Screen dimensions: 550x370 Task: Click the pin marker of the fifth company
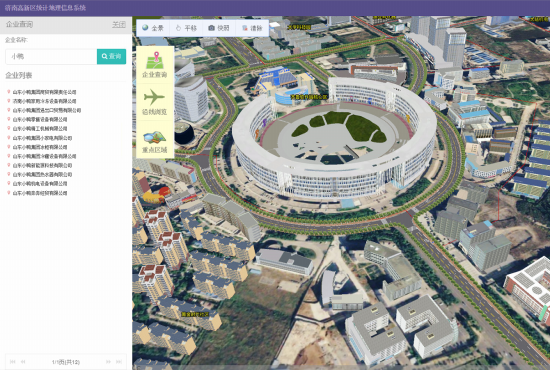(9, 128)
